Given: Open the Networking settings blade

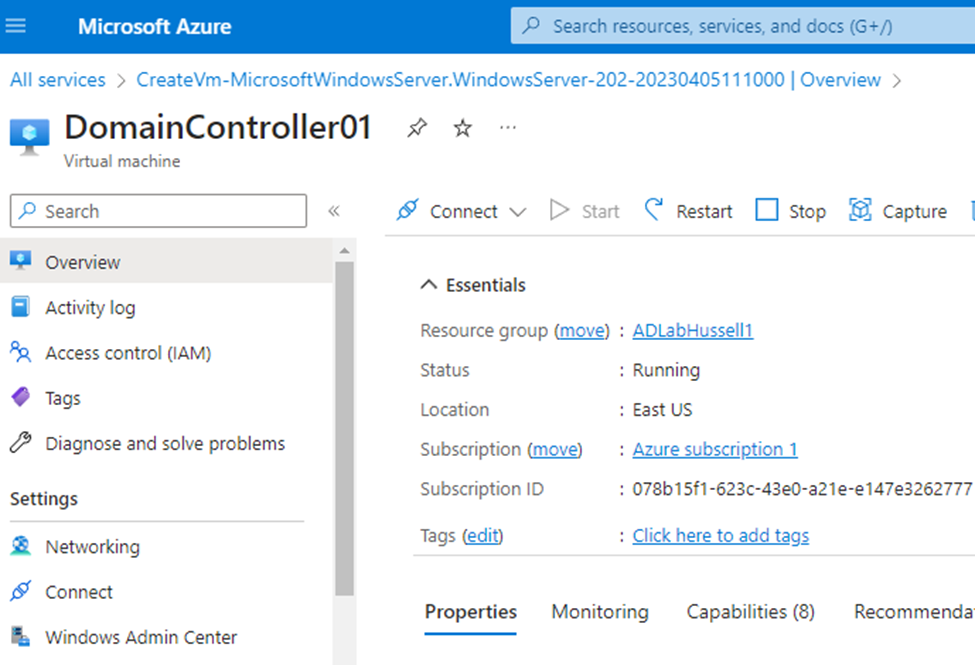Looking at the screenshot, I should (90, 546).
